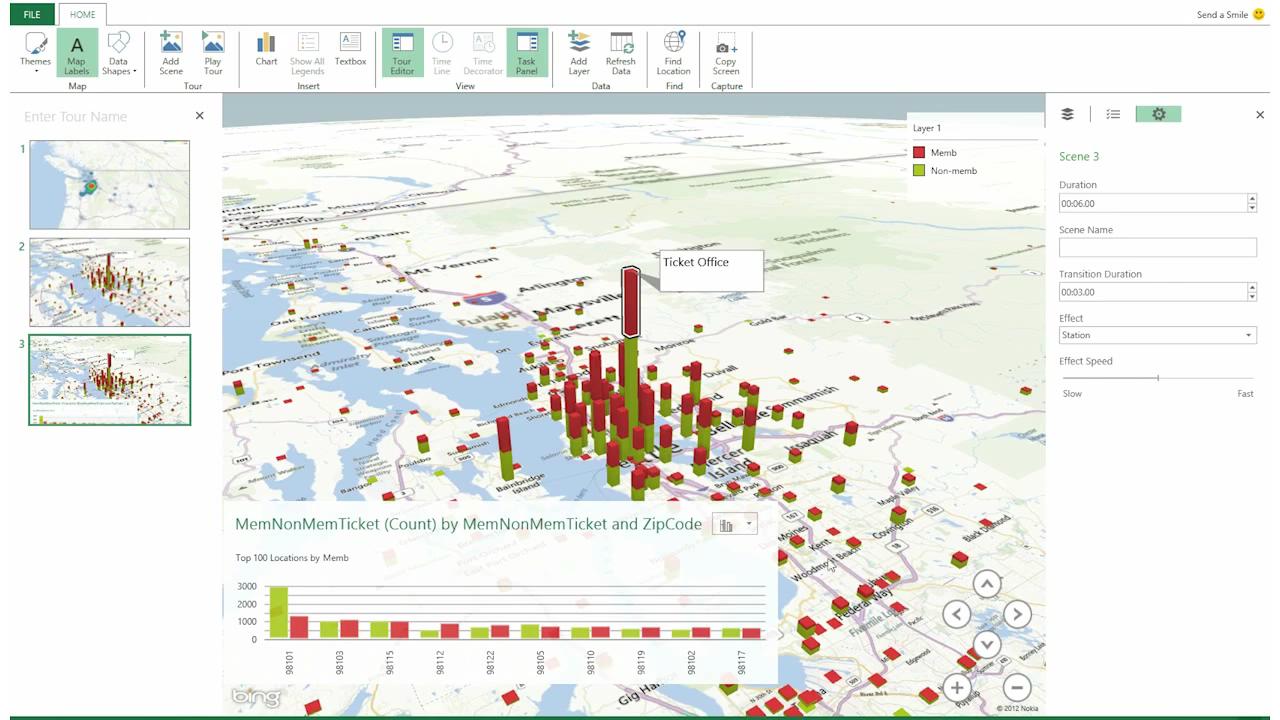Open the FILE menu
The image size is (1280, 720).
pos(32,15)
